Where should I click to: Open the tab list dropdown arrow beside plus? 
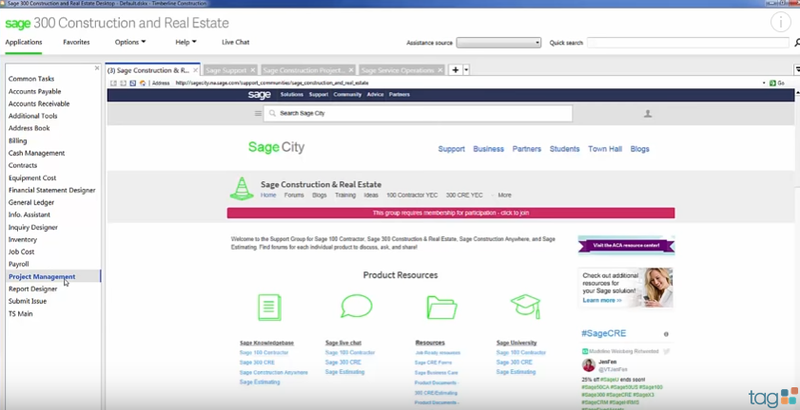click(x=466, y=70)
